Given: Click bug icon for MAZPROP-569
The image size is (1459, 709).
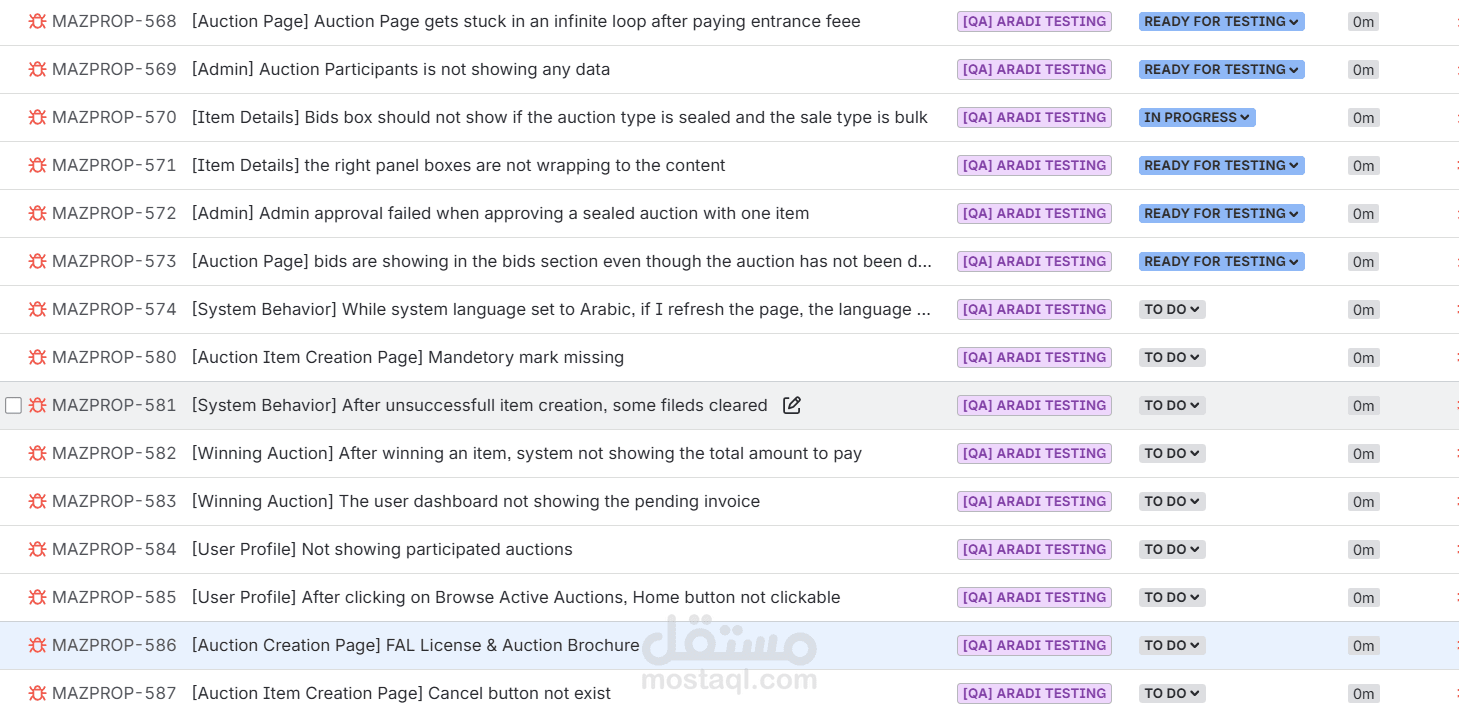Looking at the screenshot, I should point(38,69).
